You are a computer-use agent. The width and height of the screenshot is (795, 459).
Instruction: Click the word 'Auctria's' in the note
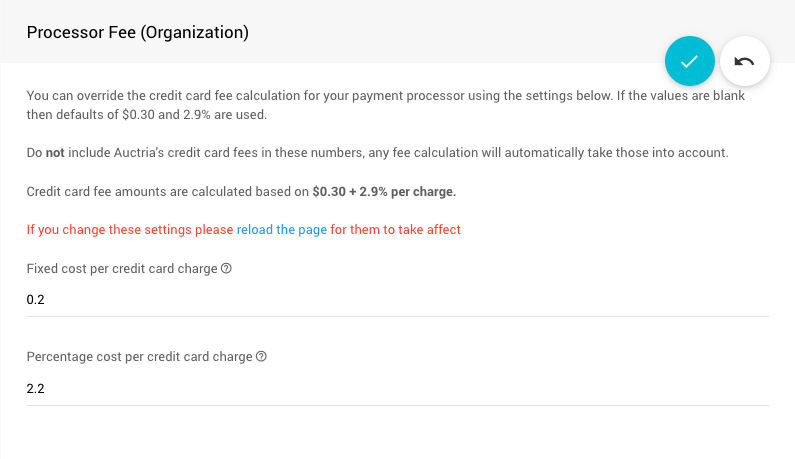tap(153, 153)
